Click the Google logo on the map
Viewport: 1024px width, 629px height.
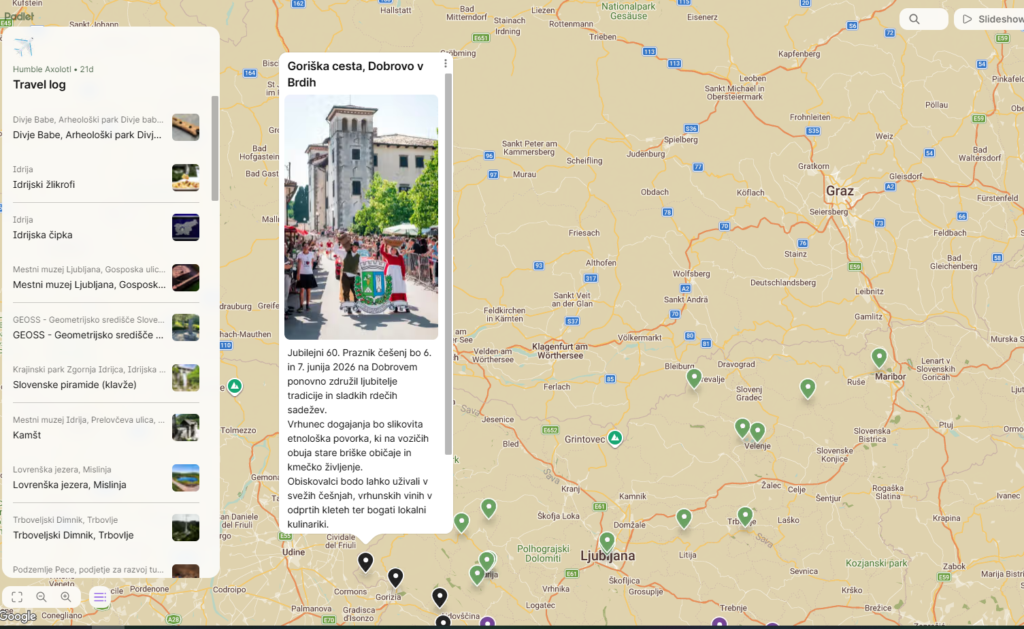pos(18,616)
